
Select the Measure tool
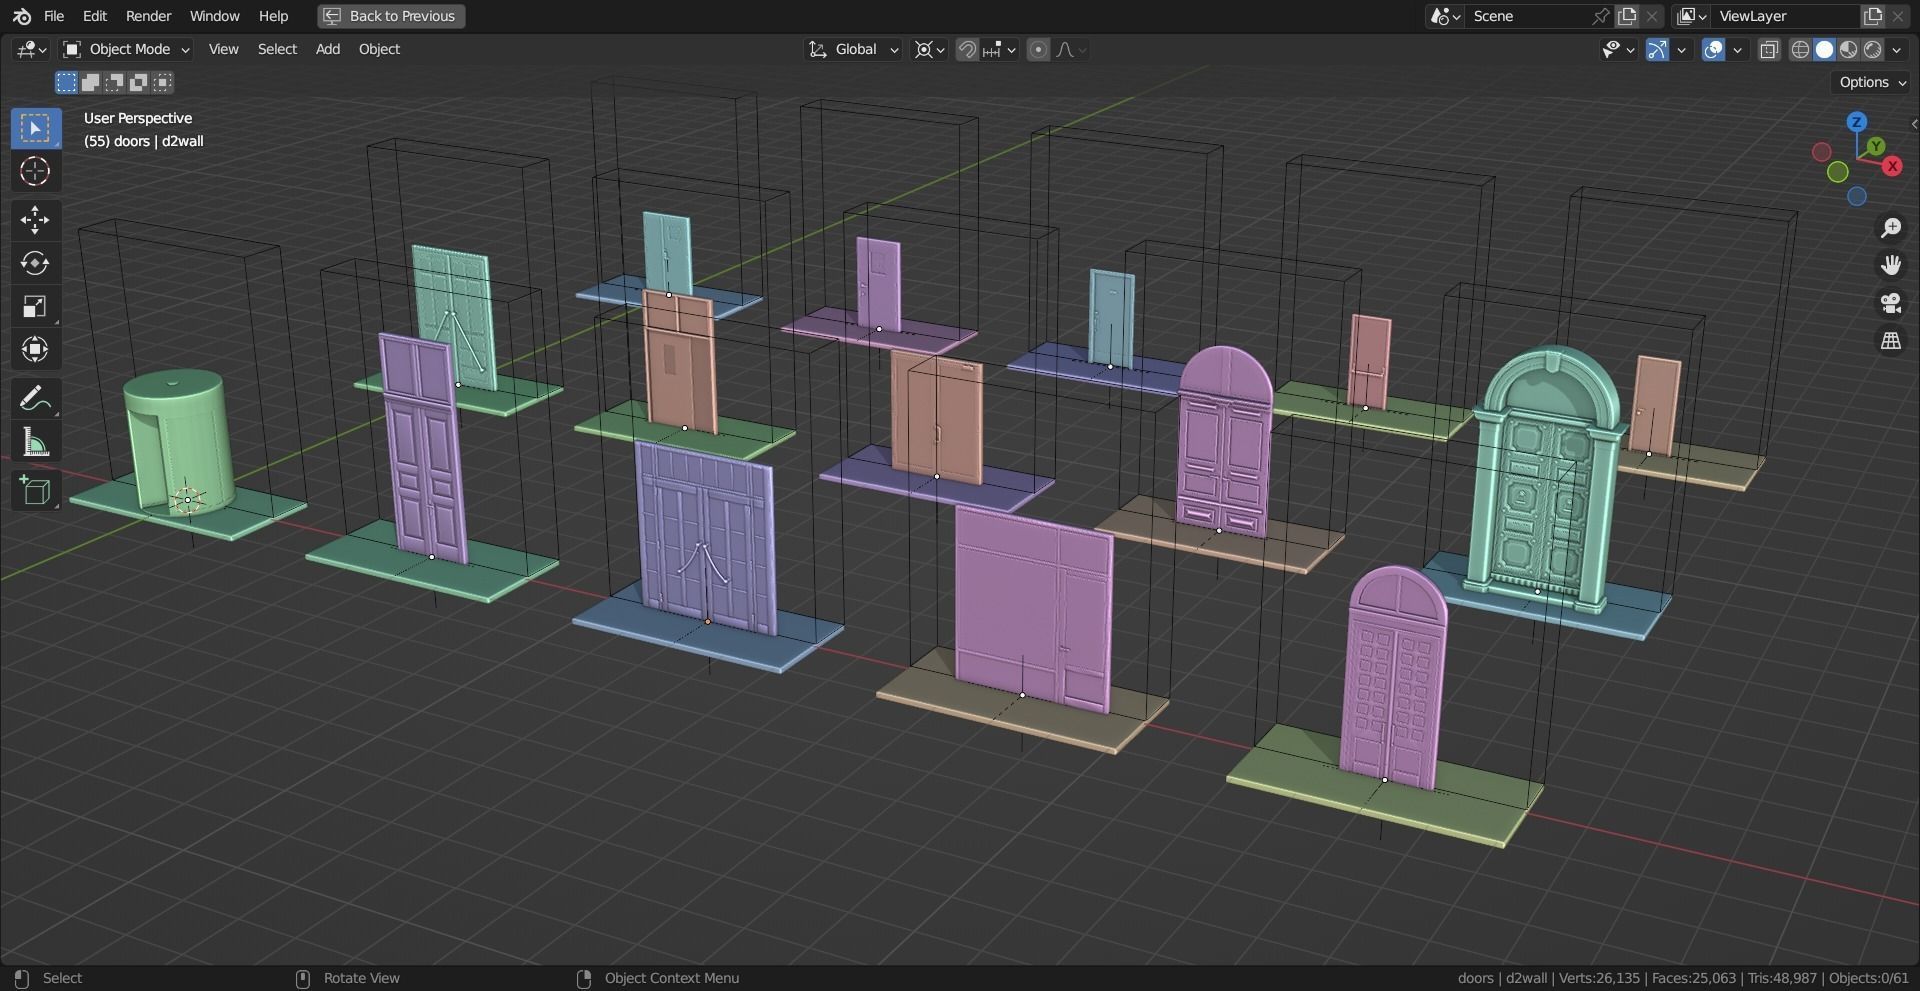point(35,442)
